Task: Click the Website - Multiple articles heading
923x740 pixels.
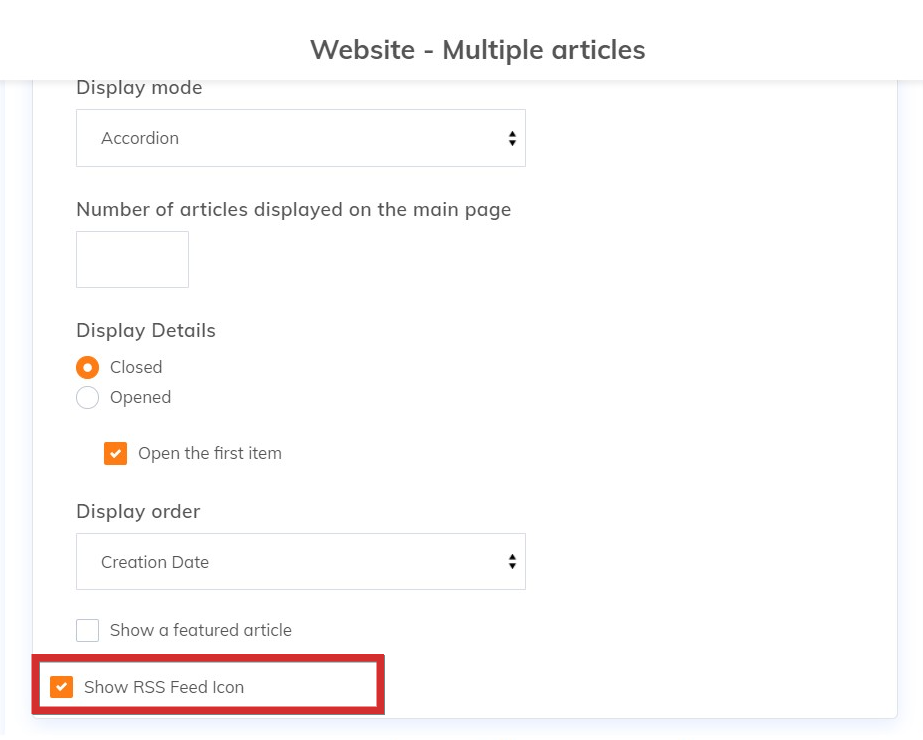Action: pyautogui.click(x=477, y=49)
